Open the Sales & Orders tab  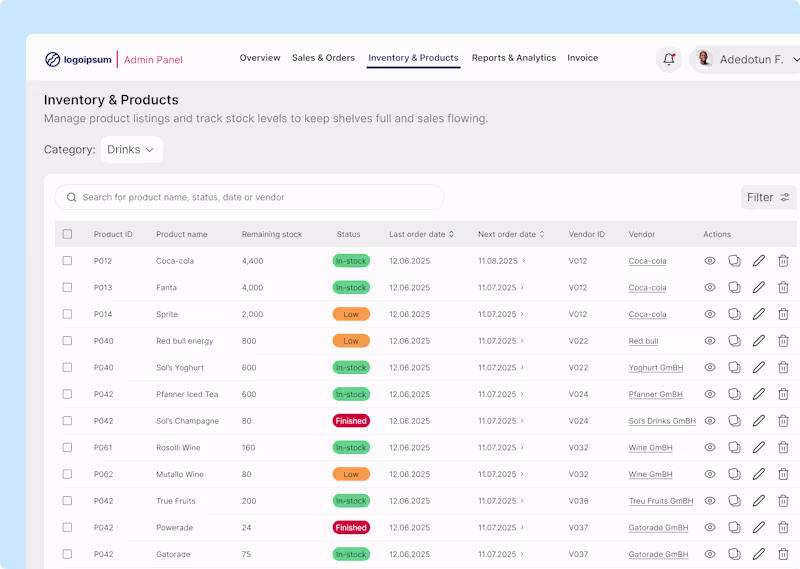323,58
